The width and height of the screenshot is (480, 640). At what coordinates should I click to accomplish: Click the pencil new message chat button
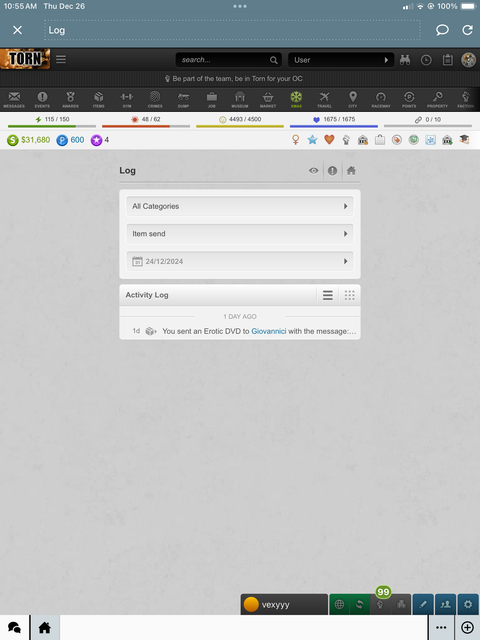[423, 604]
